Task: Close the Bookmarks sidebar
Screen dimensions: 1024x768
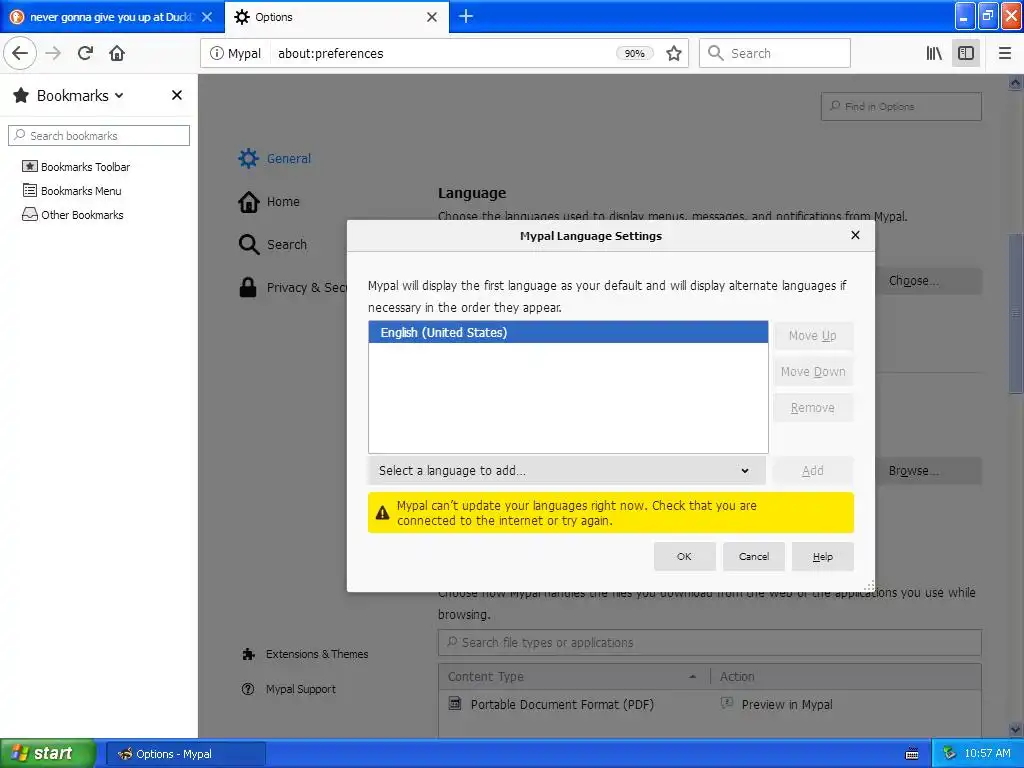Action: point(176,95)
